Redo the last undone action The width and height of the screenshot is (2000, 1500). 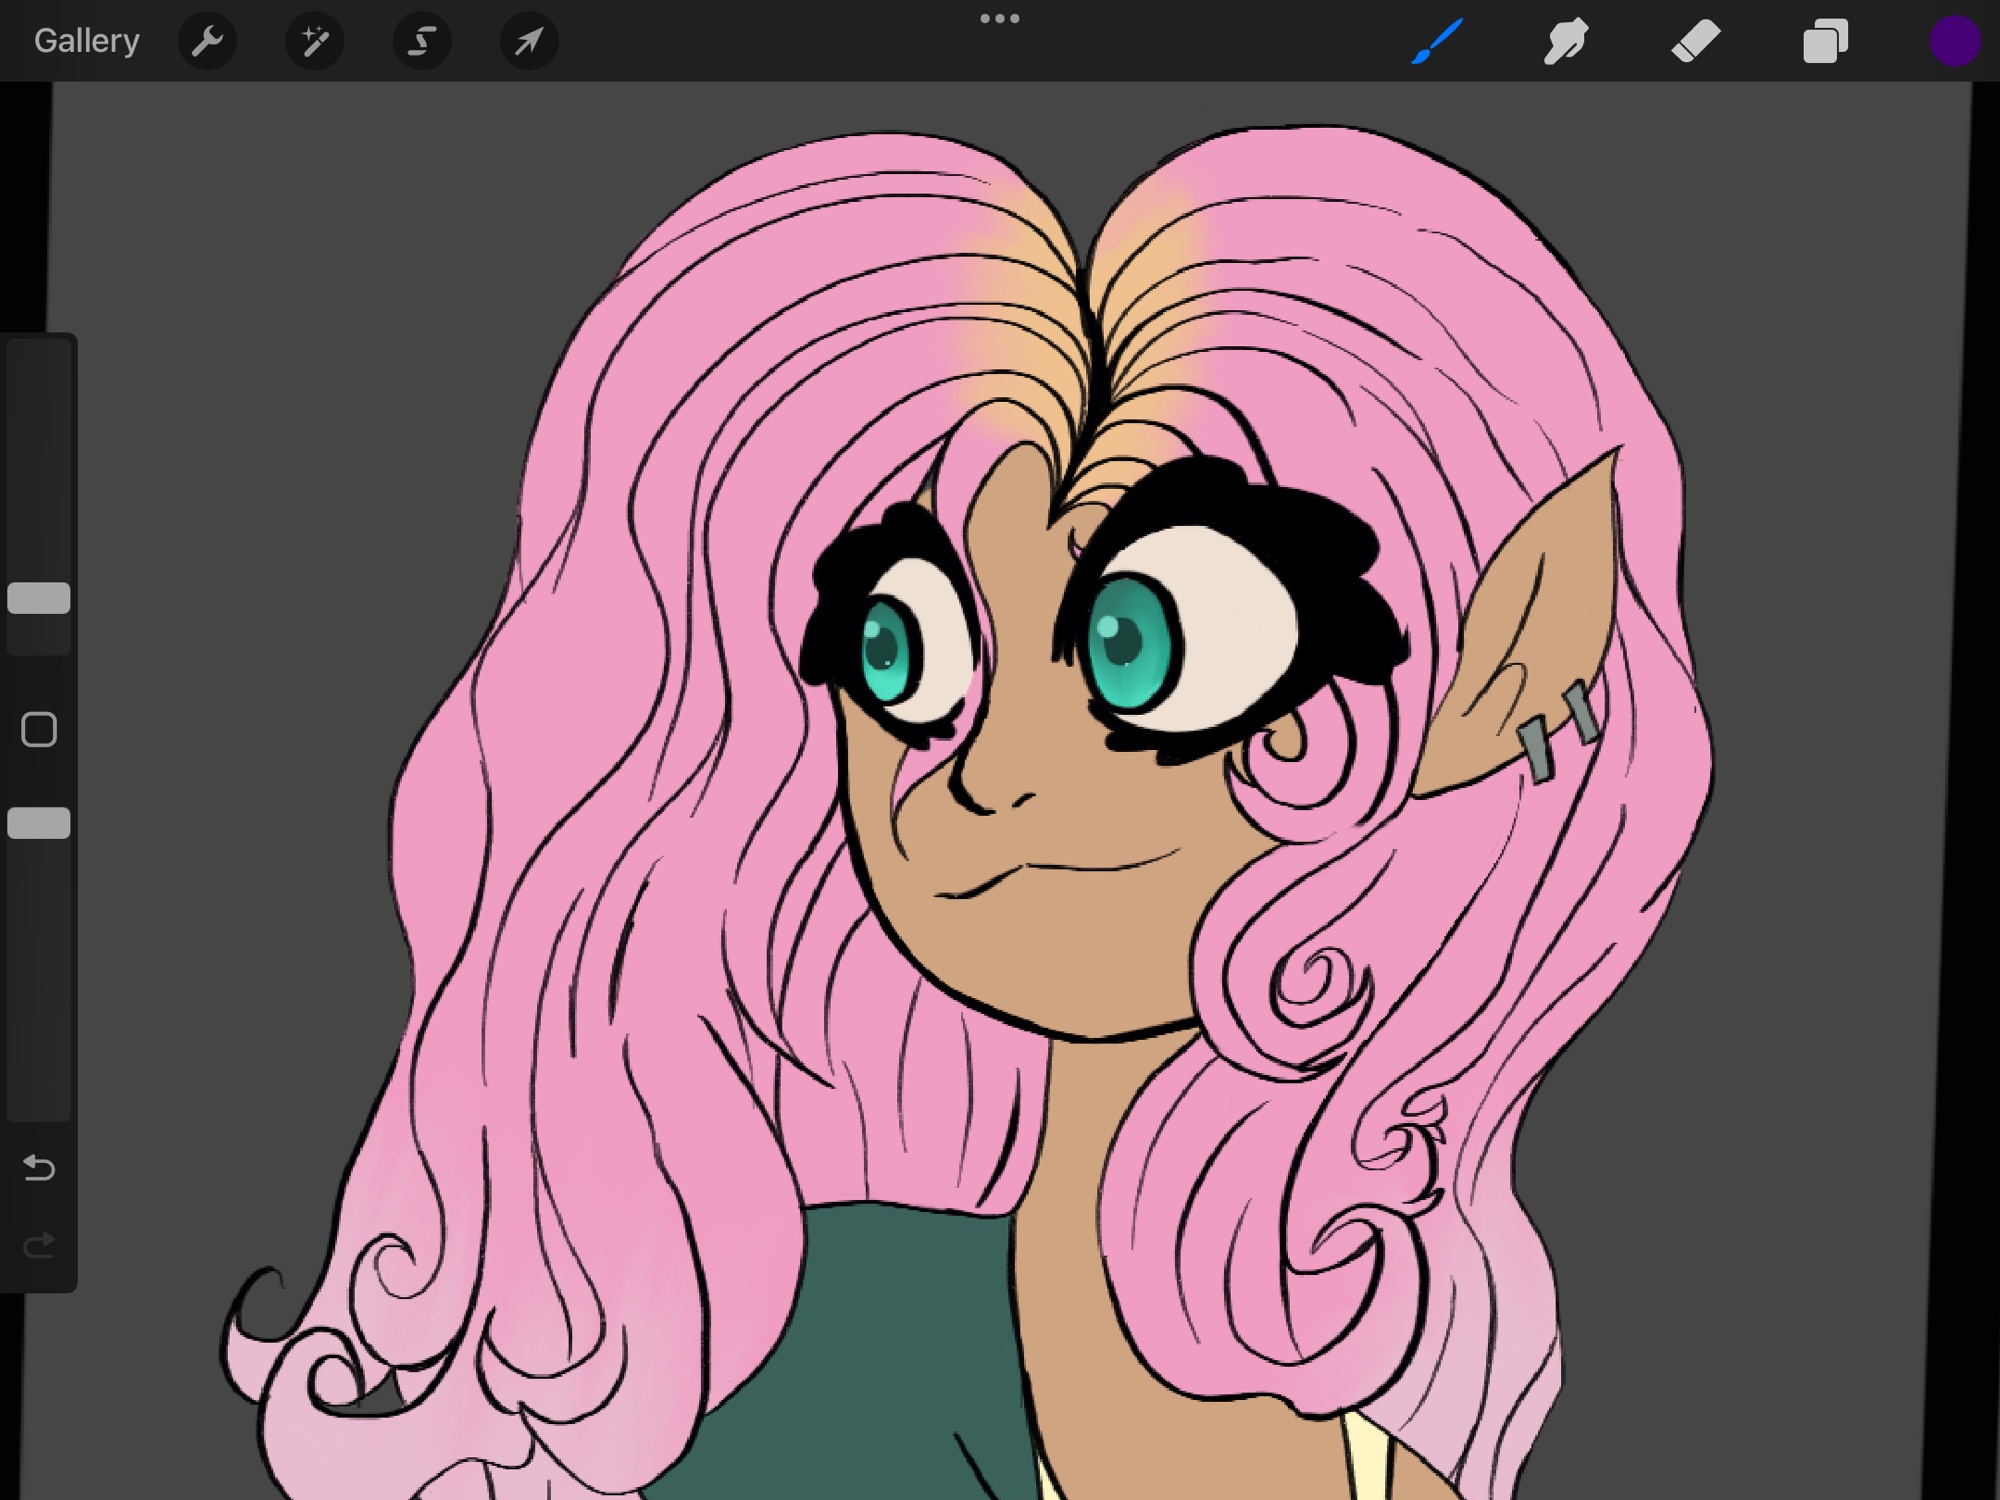(39, 1246)
